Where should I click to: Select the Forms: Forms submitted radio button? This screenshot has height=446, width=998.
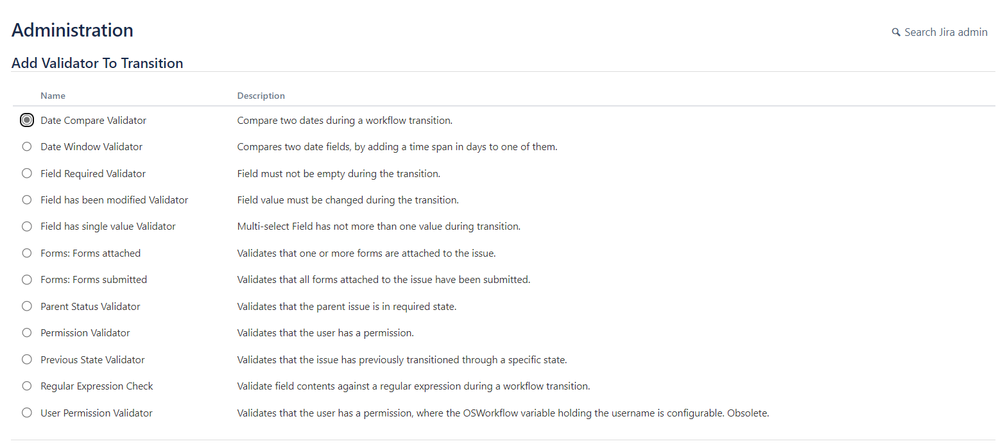pos(27,279)
